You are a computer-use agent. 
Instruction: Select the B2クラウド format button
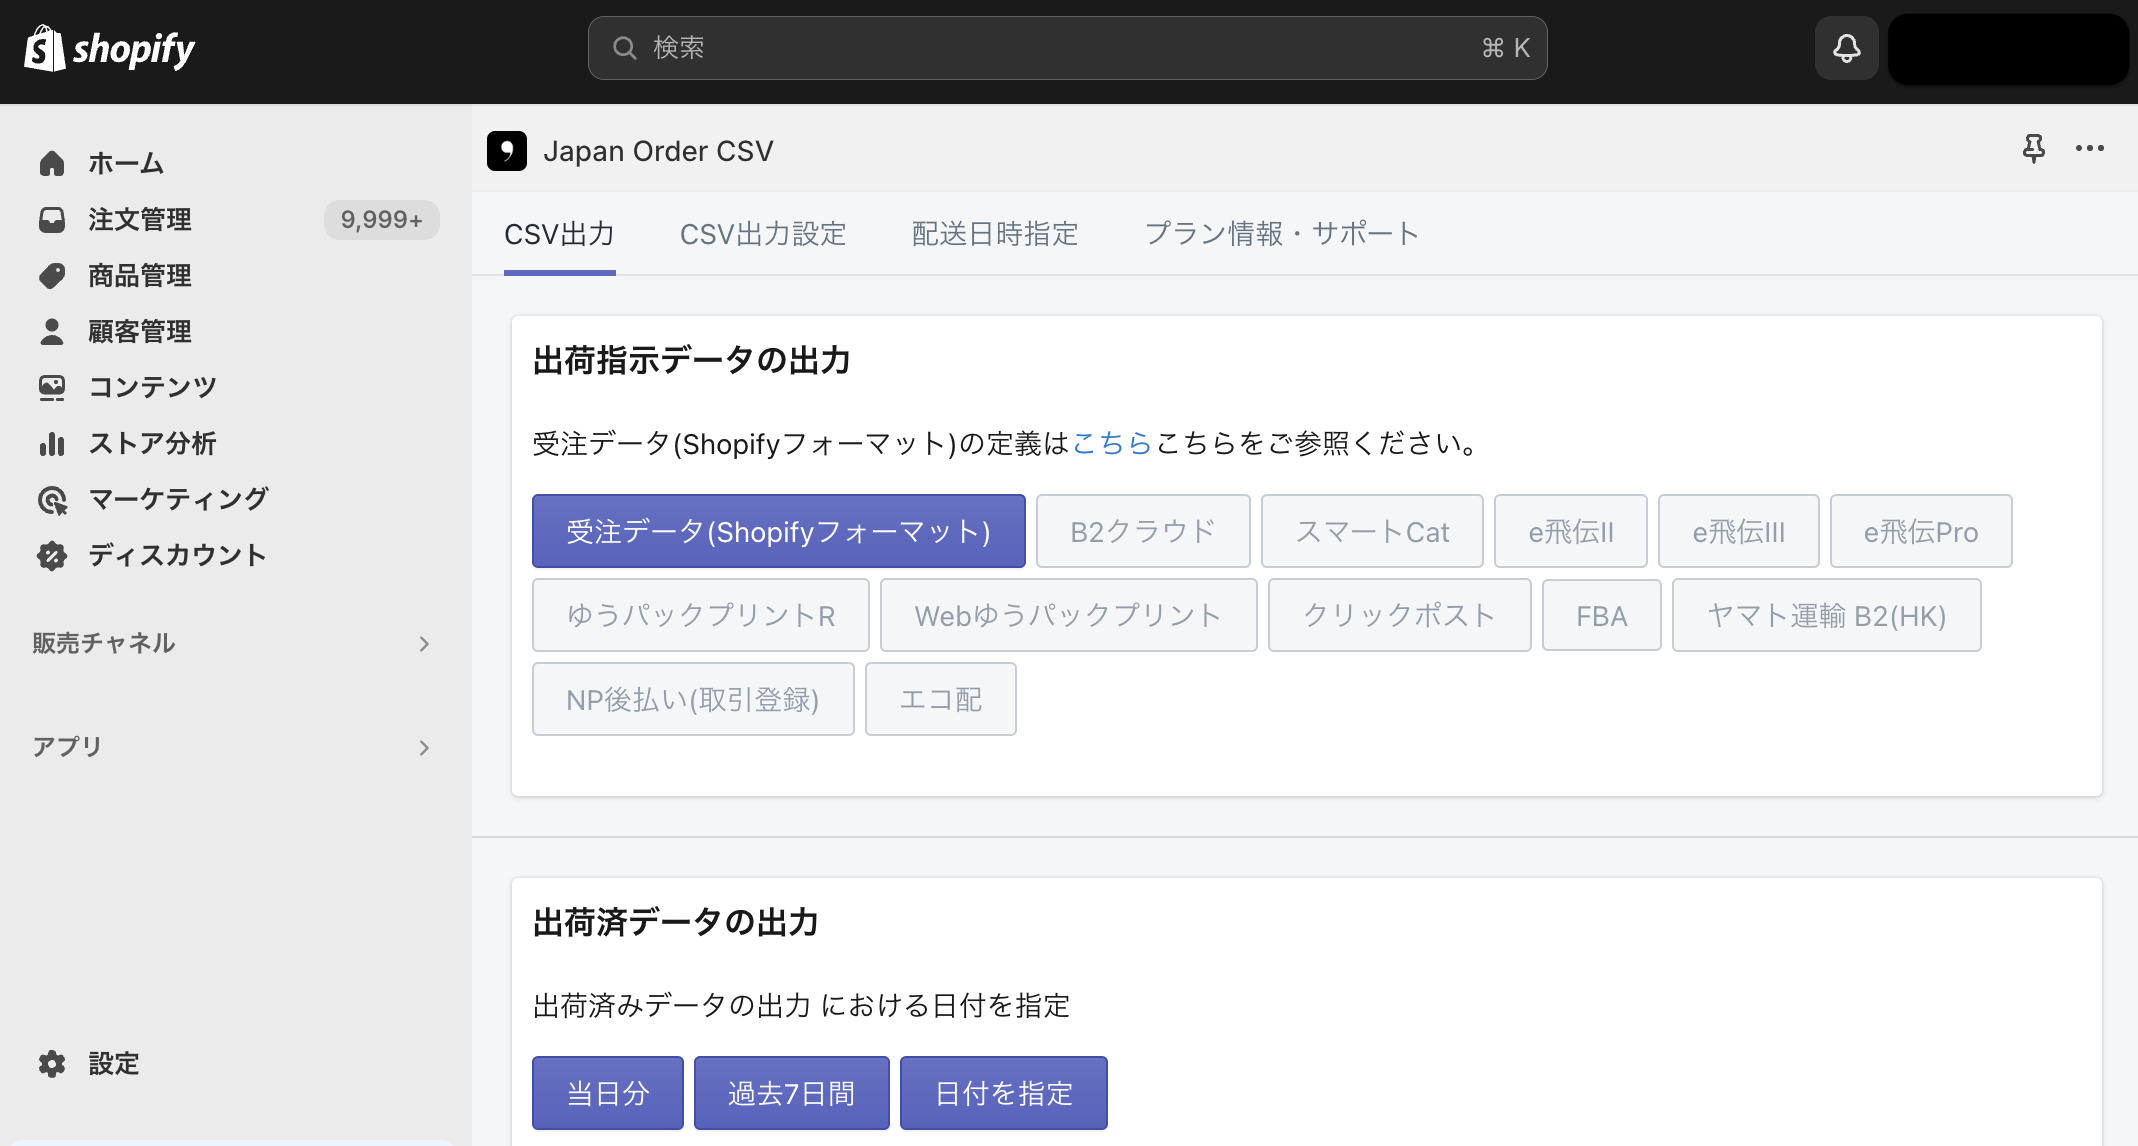click(1143, 531)
